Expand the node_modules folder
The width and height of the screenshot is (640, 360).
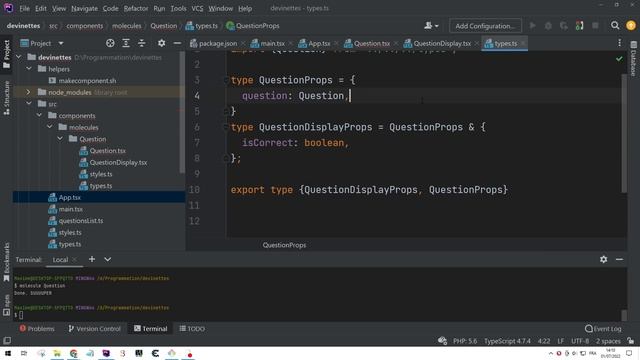pos(29,92)
